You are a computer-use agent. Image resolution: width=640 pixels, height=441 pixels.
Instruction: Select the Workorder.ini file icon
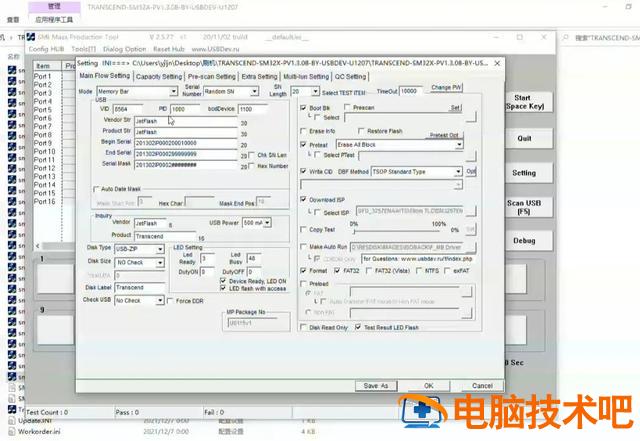click(x=11, y=431)
